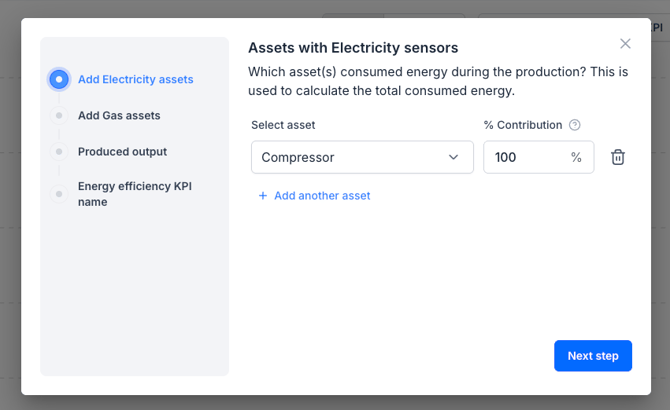This screenshot has width=670, height=410.
Task: Click the % Contribution help question icon
Action: pyautogui.click(x=575, y=125)
